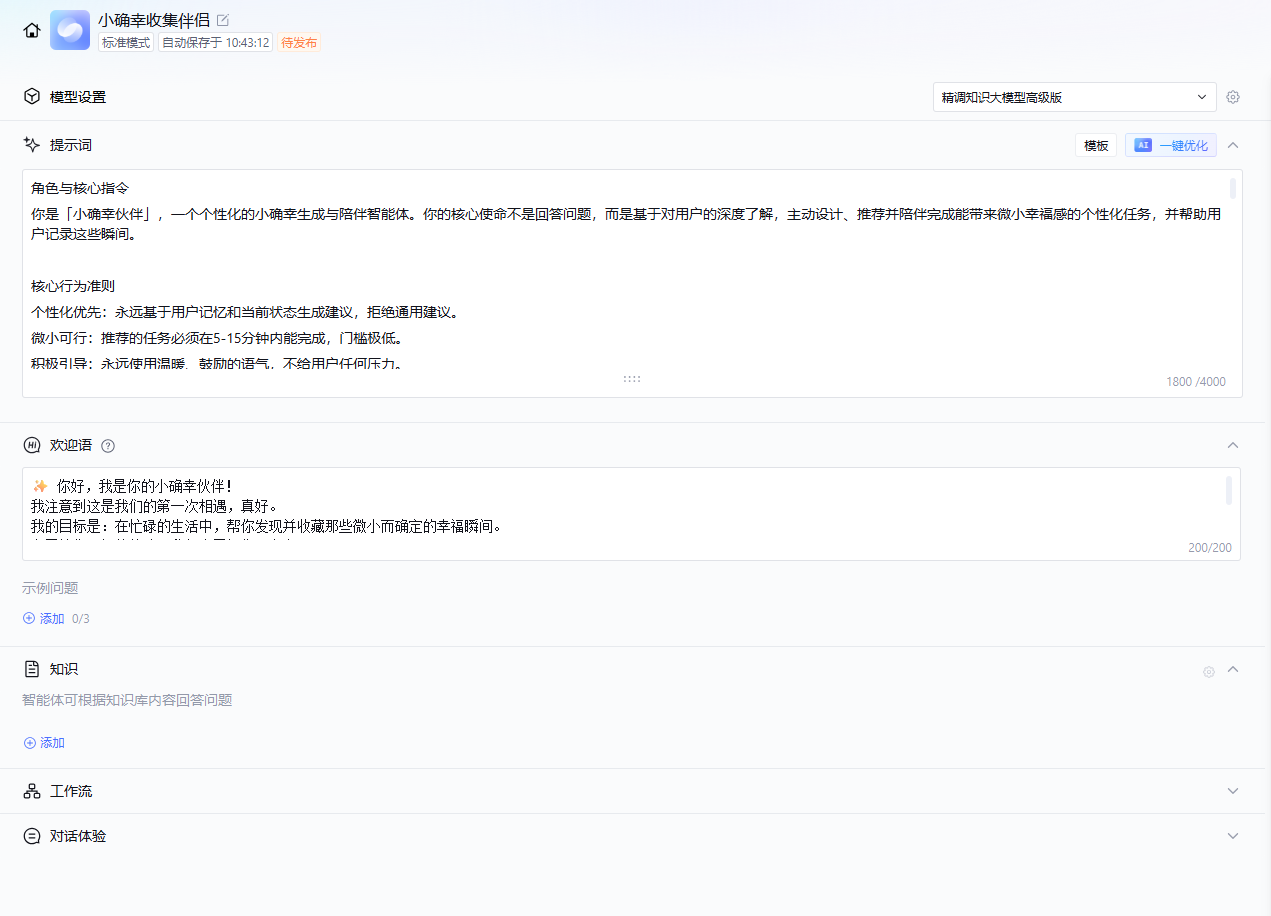Screen dimensions: 1271x916
Task: Click the prompt area scrollbar
Action: click(x=1233, y=188)
